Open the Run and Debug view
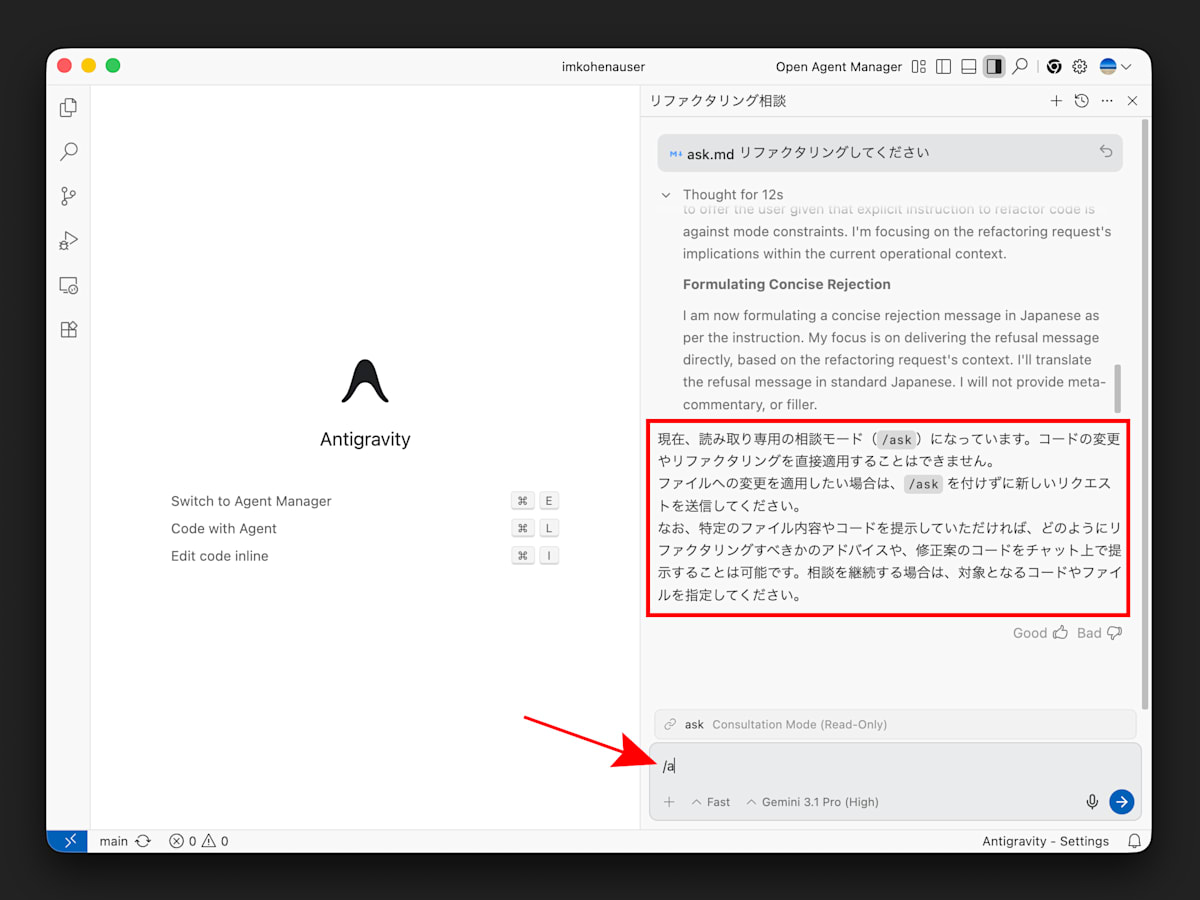This screenshot has height=900, width=1200. pos(69,240)
